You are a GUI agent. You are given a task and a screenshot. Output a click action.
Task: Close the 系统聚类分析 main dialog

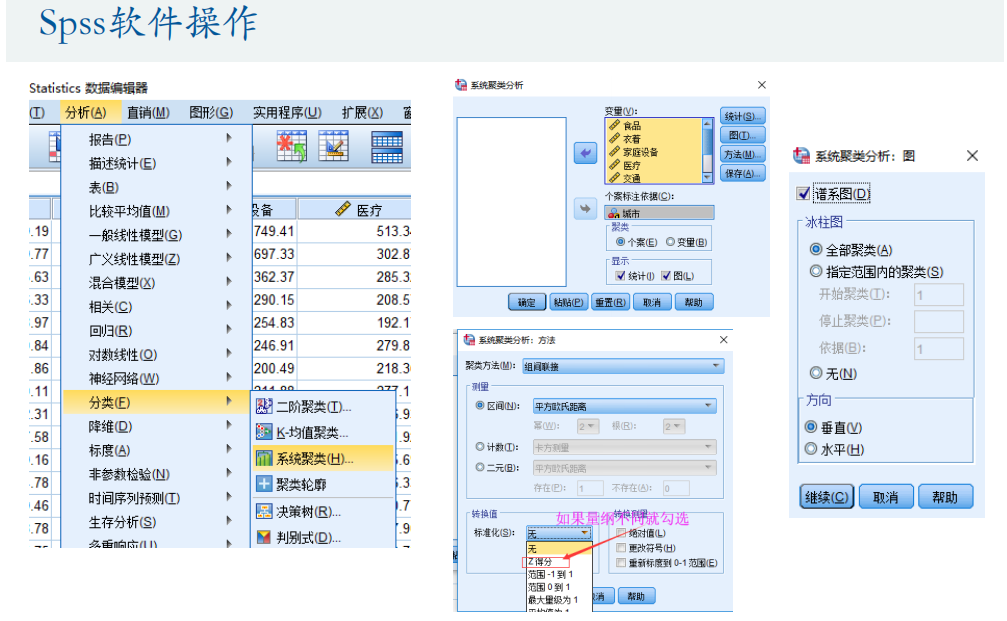coord(762,85)
